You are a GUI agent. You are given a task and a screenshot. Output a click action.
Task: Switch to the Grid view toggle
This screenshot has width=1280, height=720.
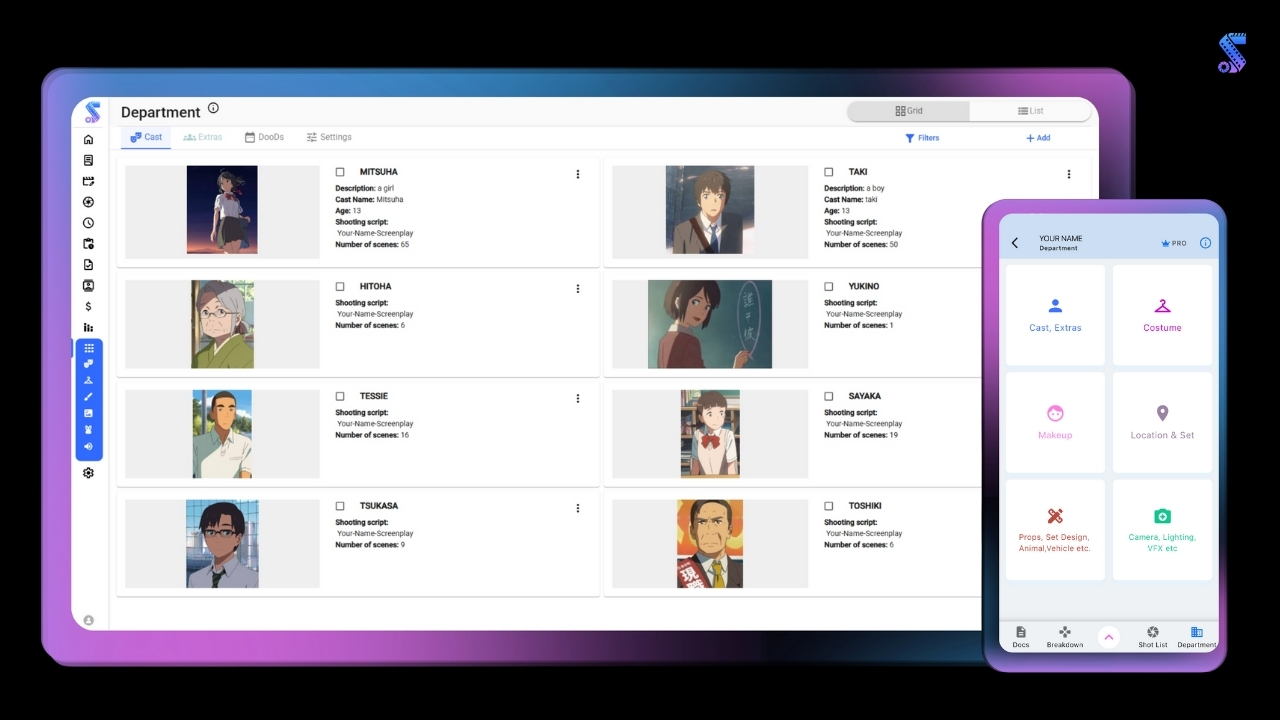908,111
